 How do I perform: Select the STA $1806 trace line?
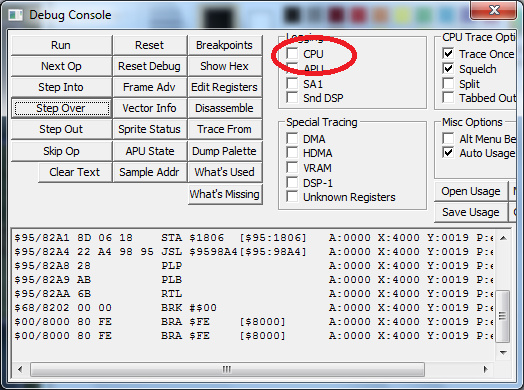[254, 238]
